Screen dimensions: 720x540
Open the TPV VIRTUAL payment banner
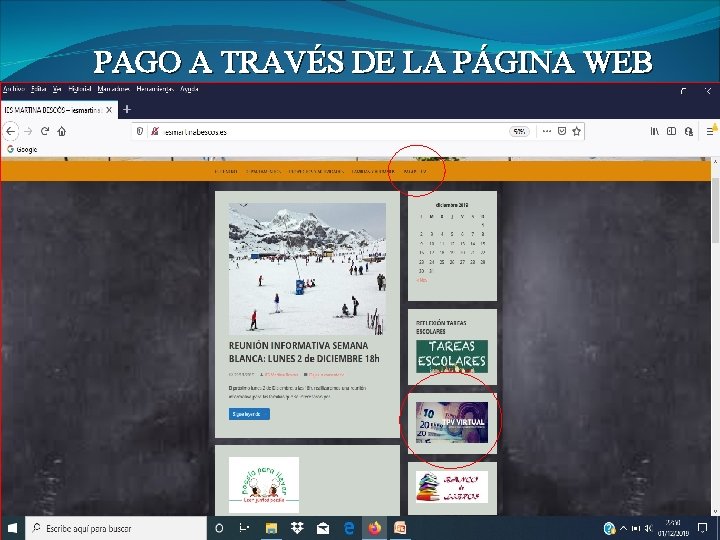coord(452,422)
